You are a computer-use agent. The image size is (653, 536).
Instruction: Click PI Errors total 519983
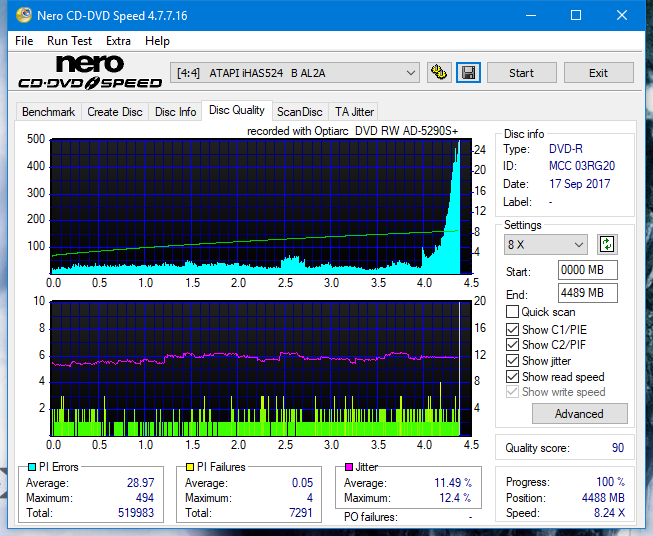[x=136, y=513]
